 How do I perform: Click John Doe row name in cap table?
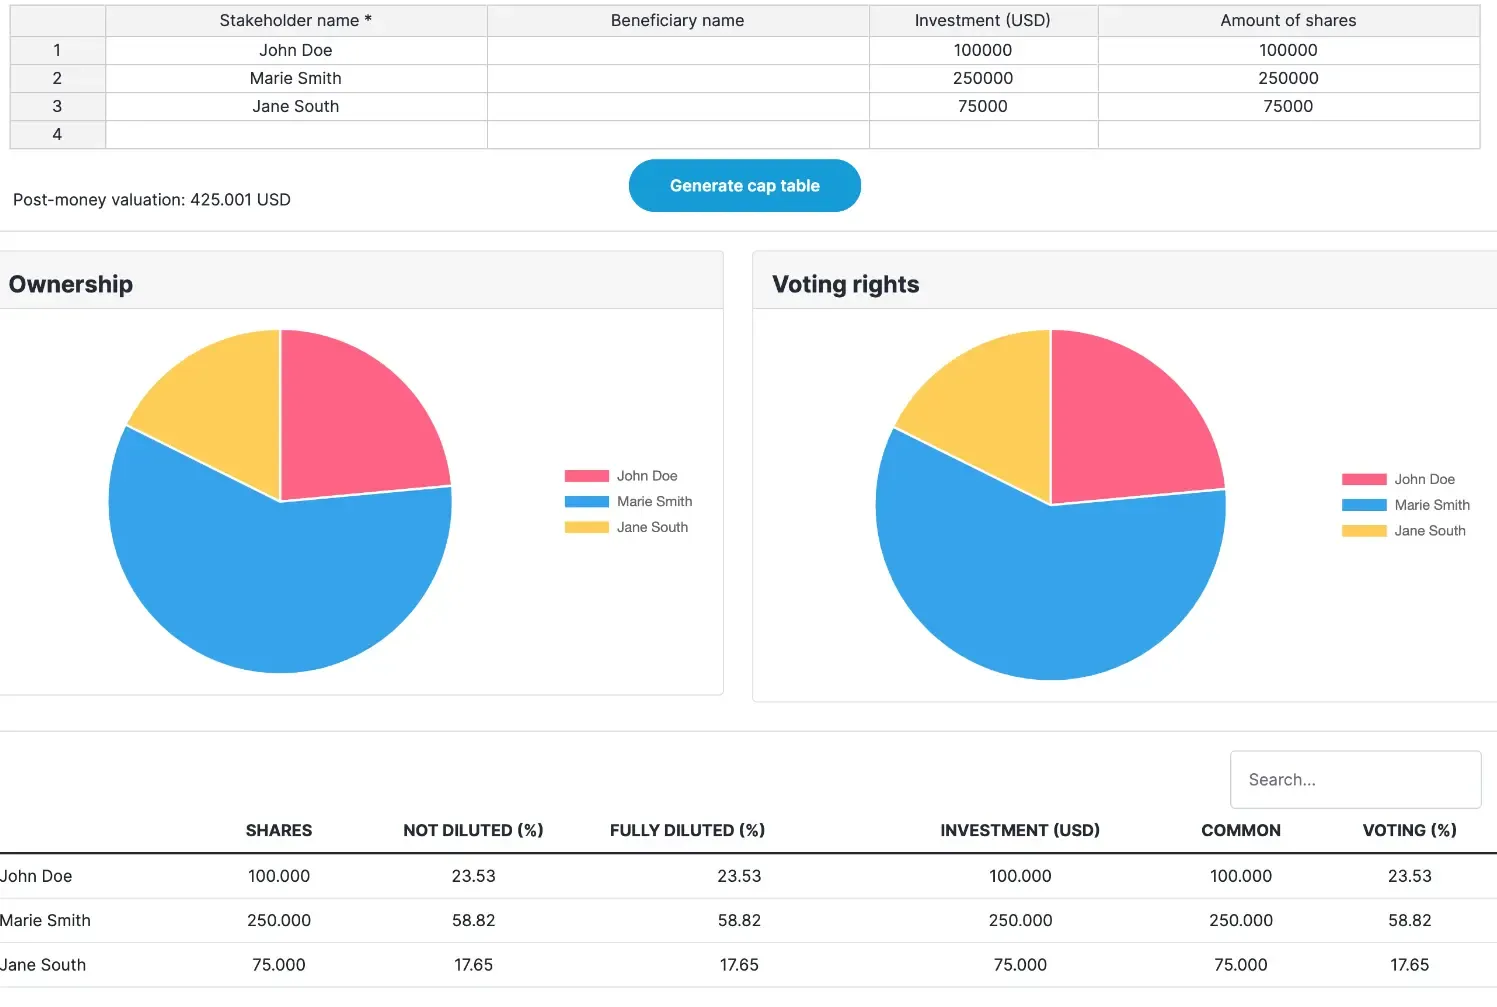[36, 877]
